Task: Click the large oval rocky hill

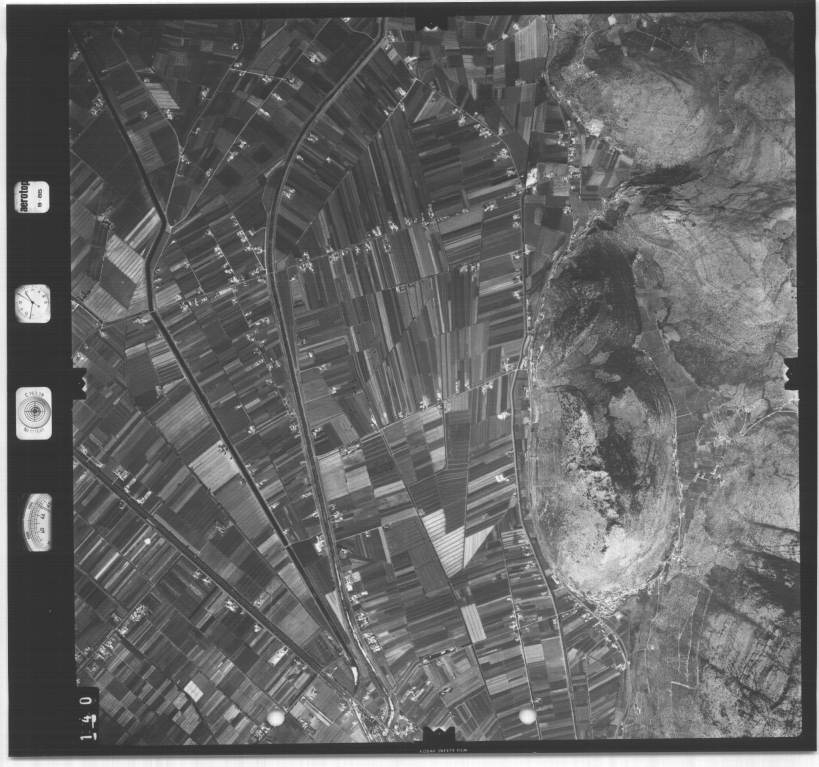Action: [x=600, y=480]
